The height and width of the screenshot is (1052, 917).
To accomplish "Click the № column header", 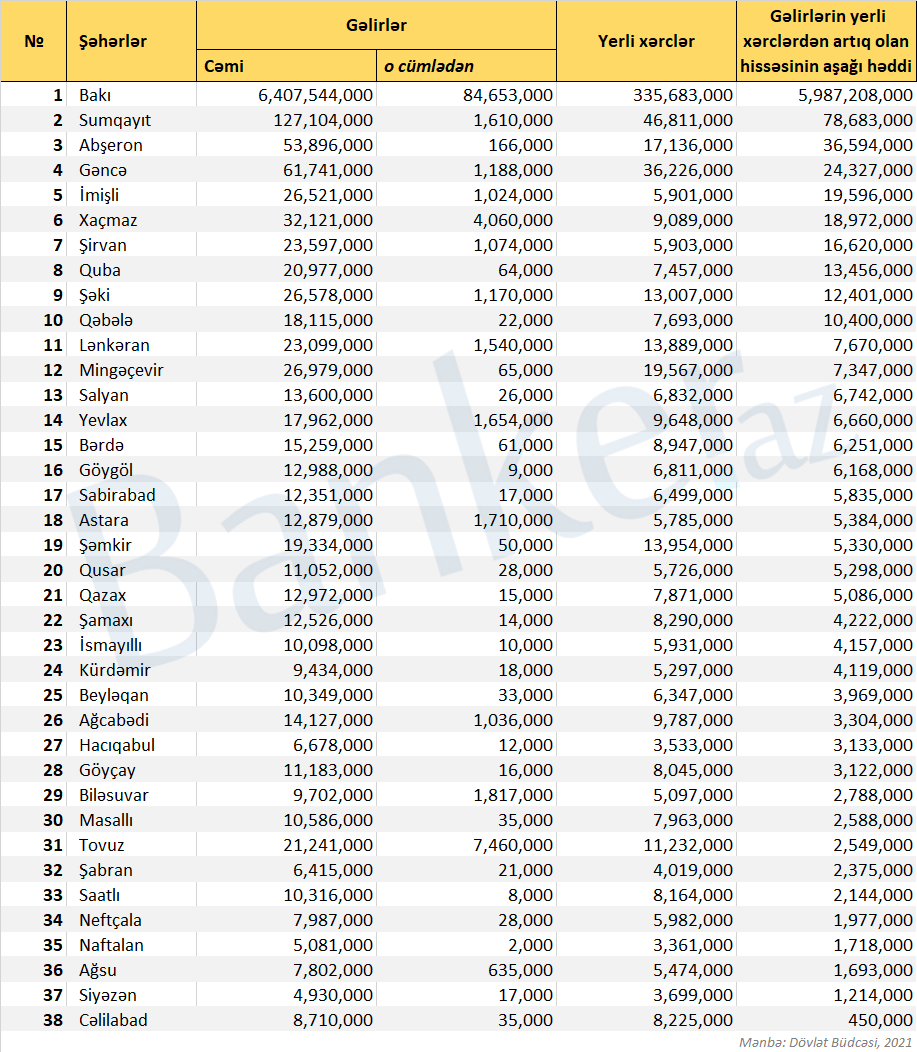I will click(x=34, y=41).
